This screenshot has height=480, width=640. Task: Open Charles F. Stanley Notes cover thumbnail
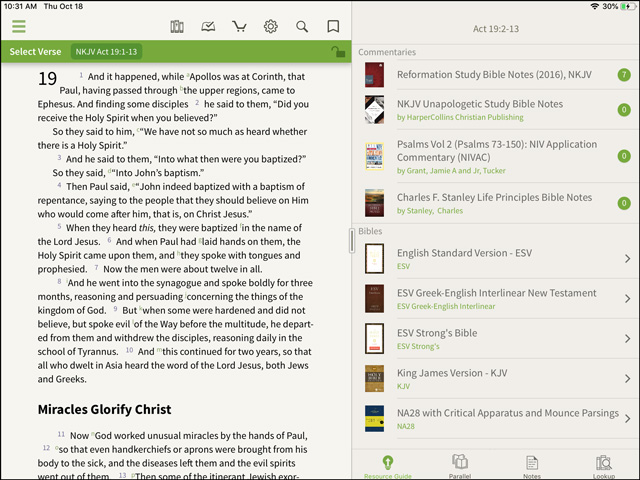click(374, 203)
